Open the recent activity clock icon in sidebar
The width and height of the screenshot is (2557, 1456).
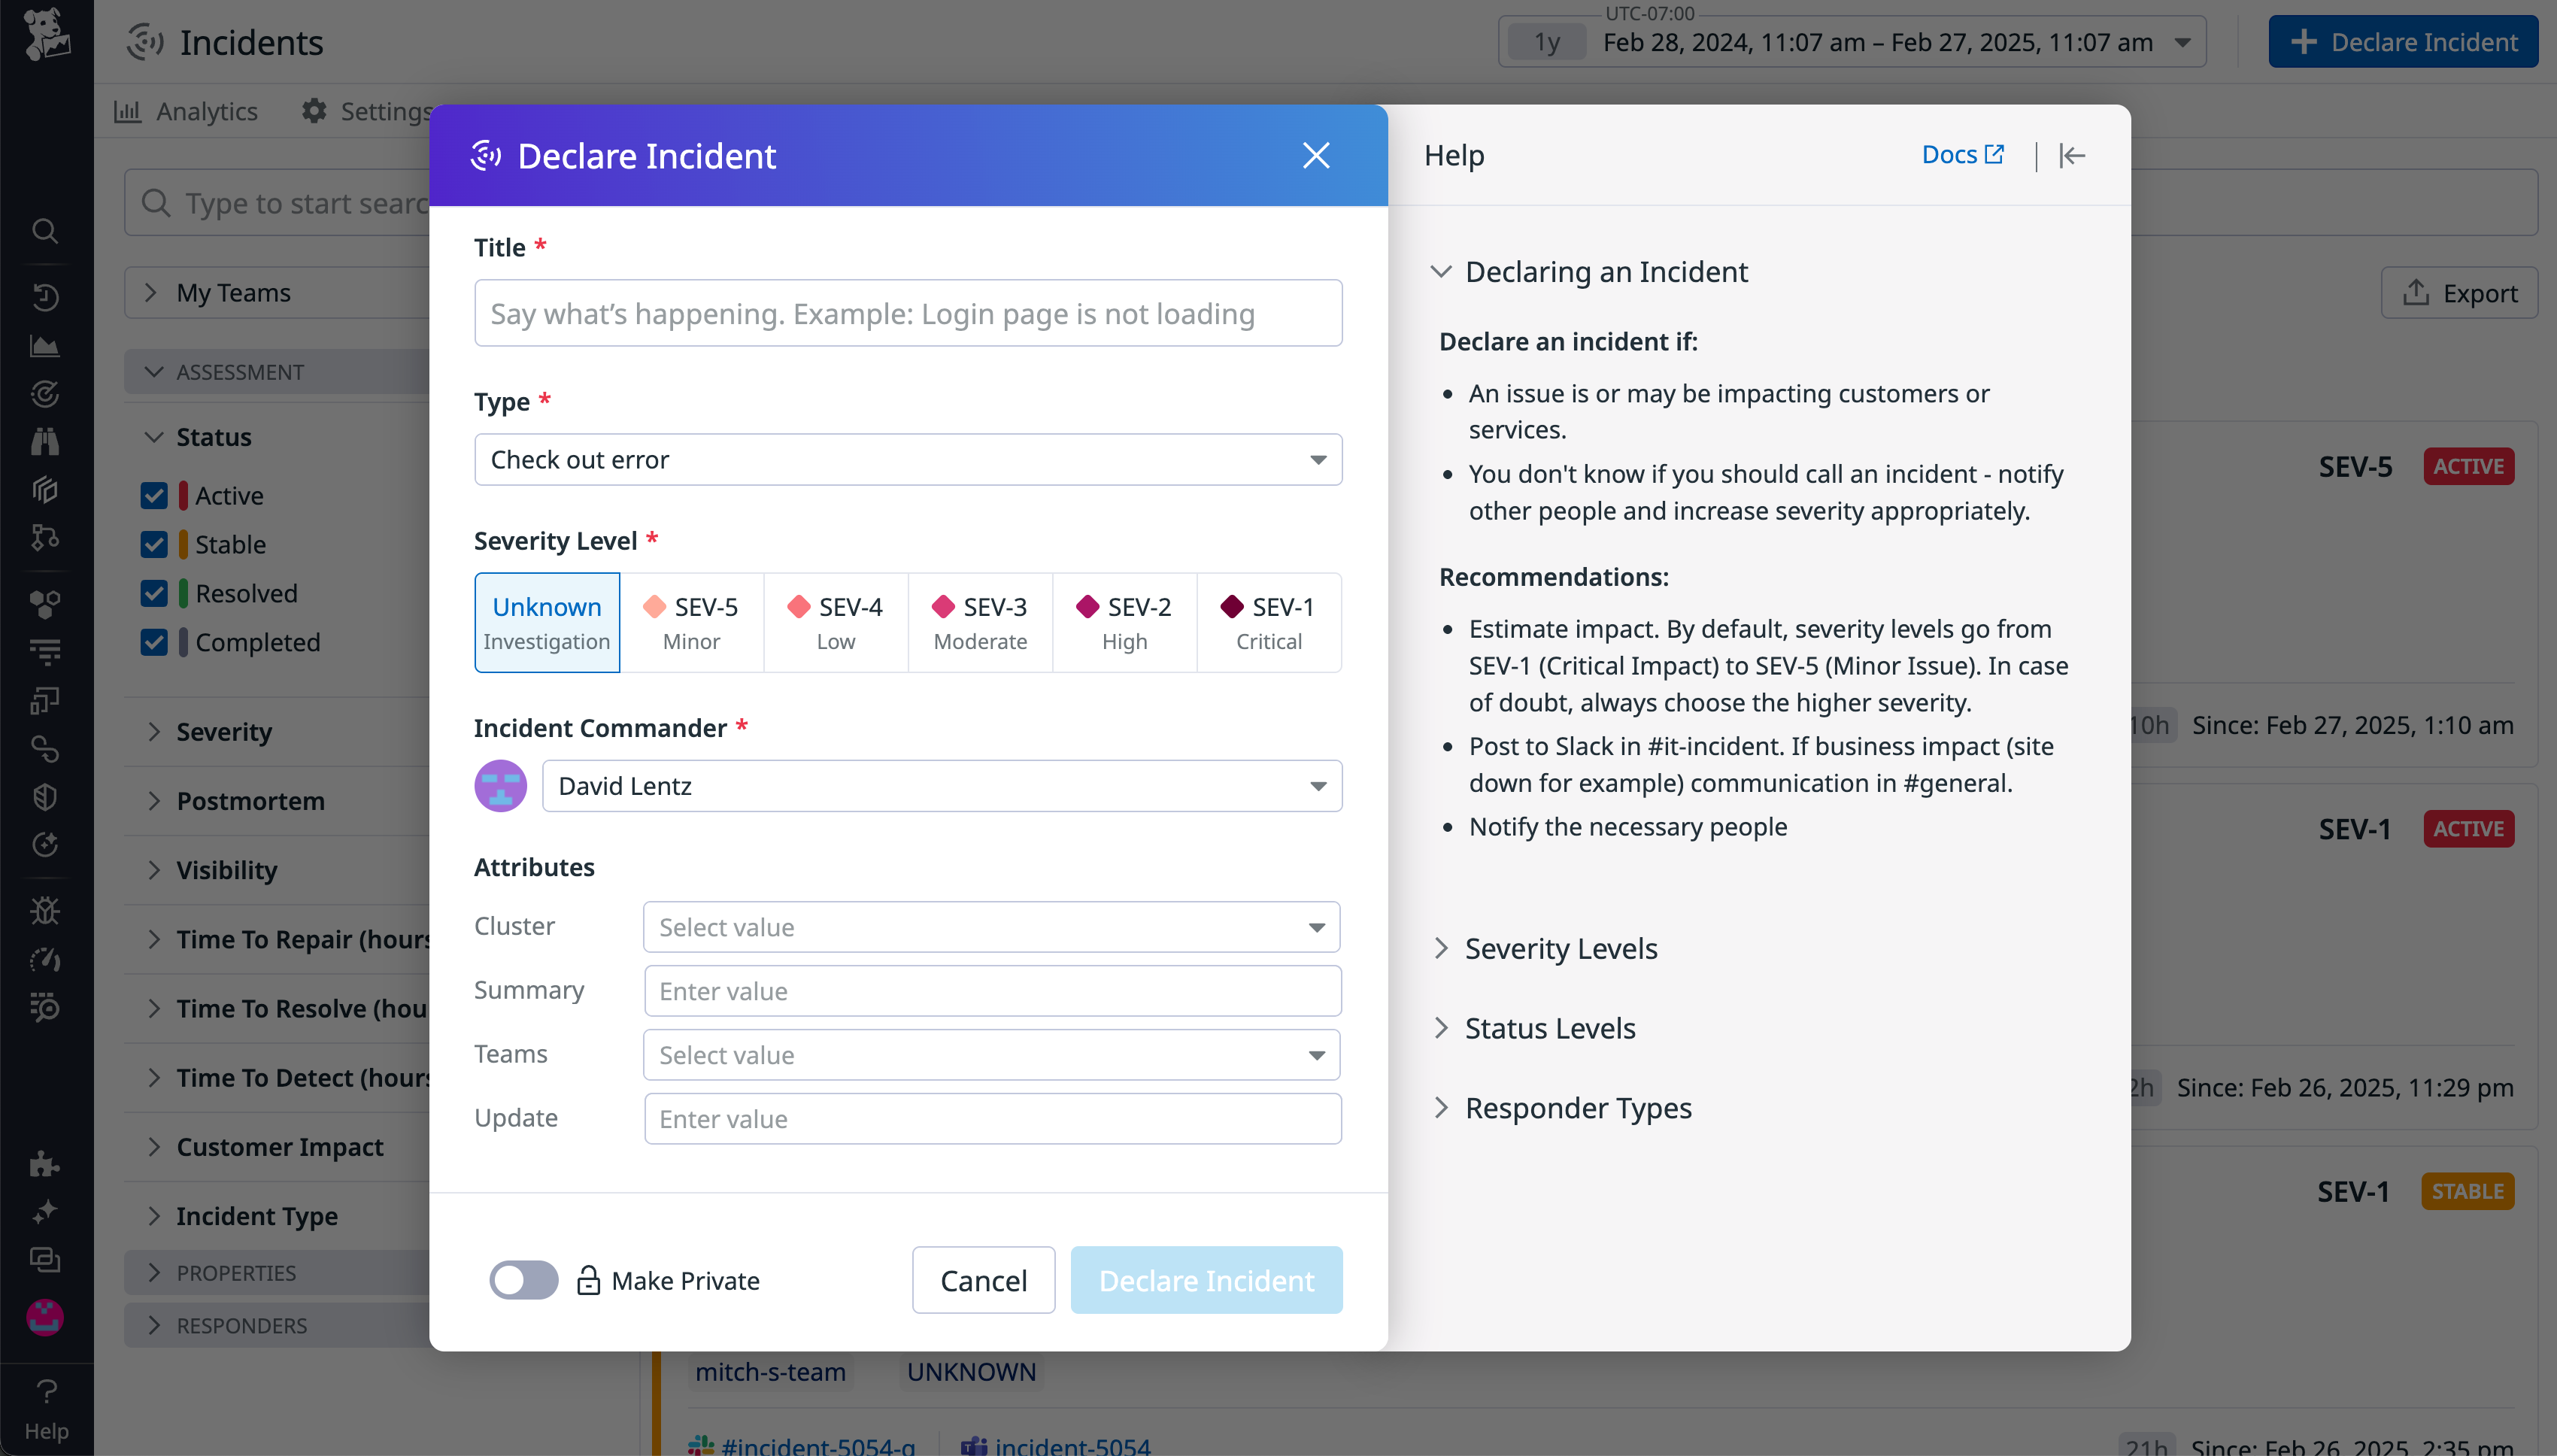click(45, 296)
